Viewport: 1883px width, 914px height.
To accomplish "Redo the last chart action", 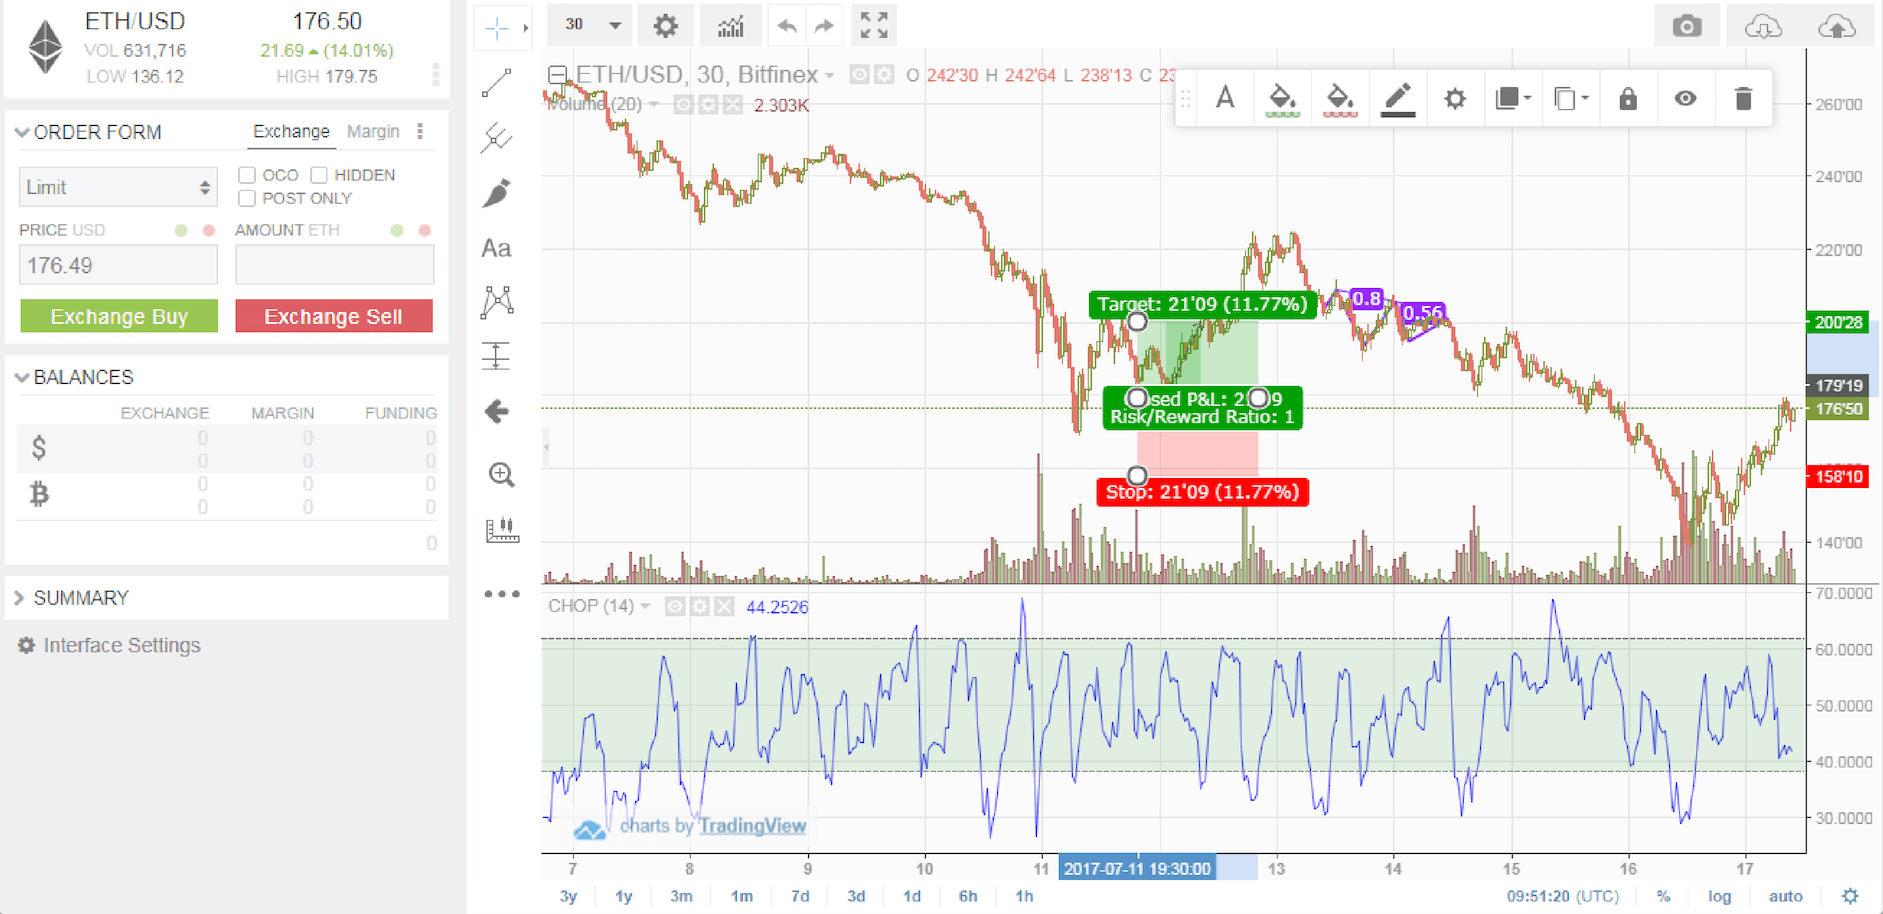I will (824, 26).
